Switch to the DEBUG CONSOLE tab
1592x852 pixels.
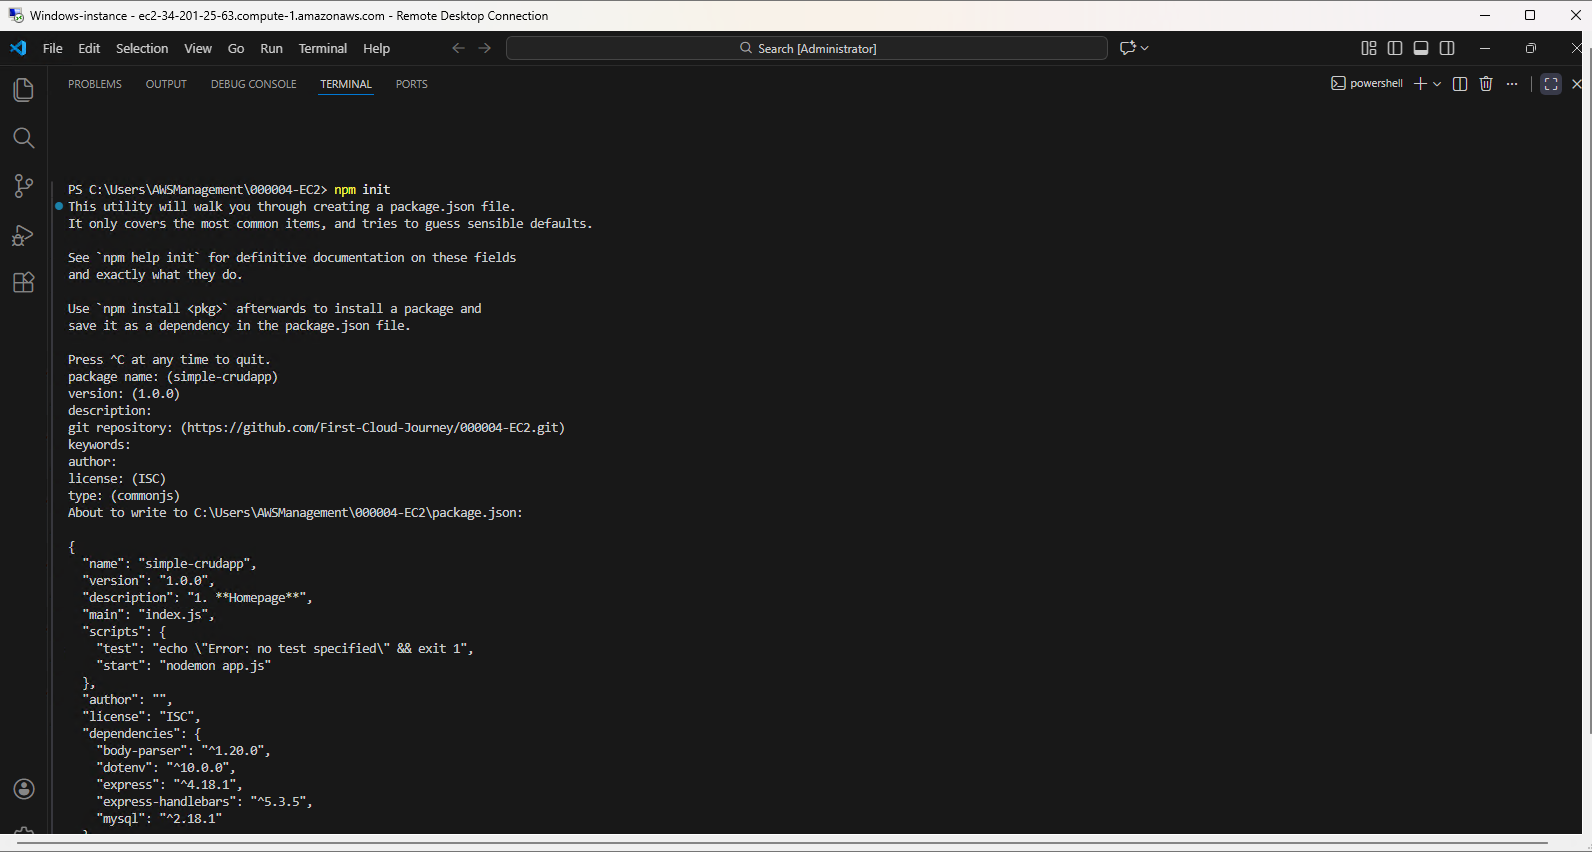pos(254,84)
